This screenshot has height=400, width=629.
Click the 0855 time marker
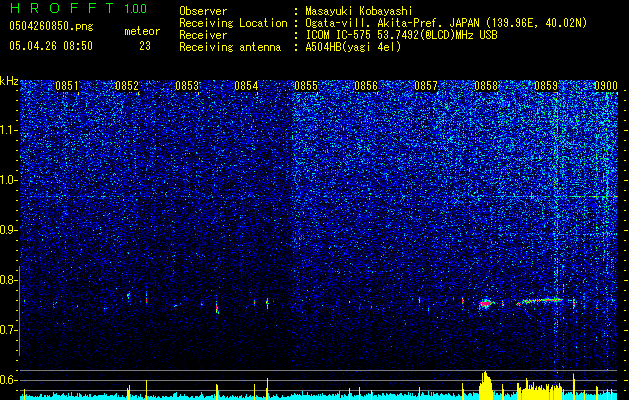[306, 86]
